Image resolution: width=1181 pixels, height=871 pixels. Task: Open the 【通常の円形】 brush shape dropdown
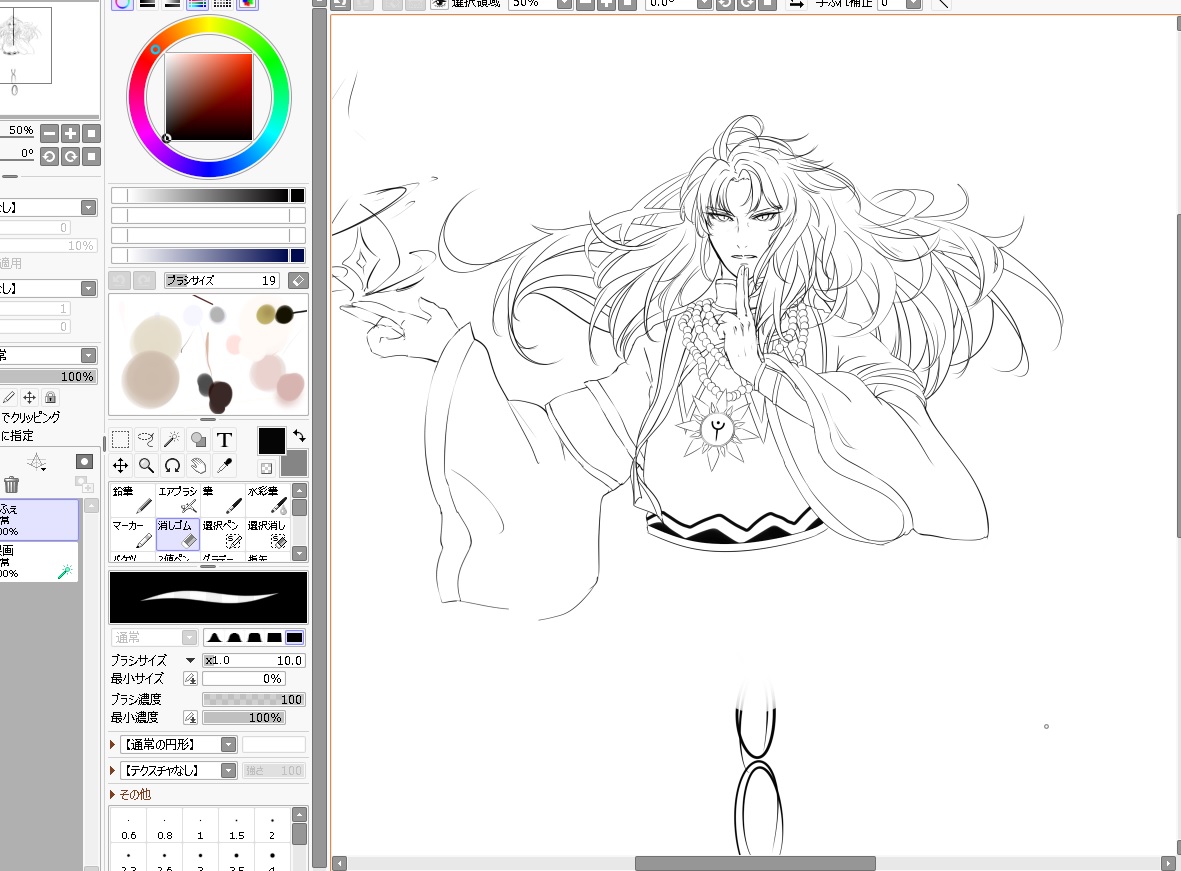pos(228,744)
